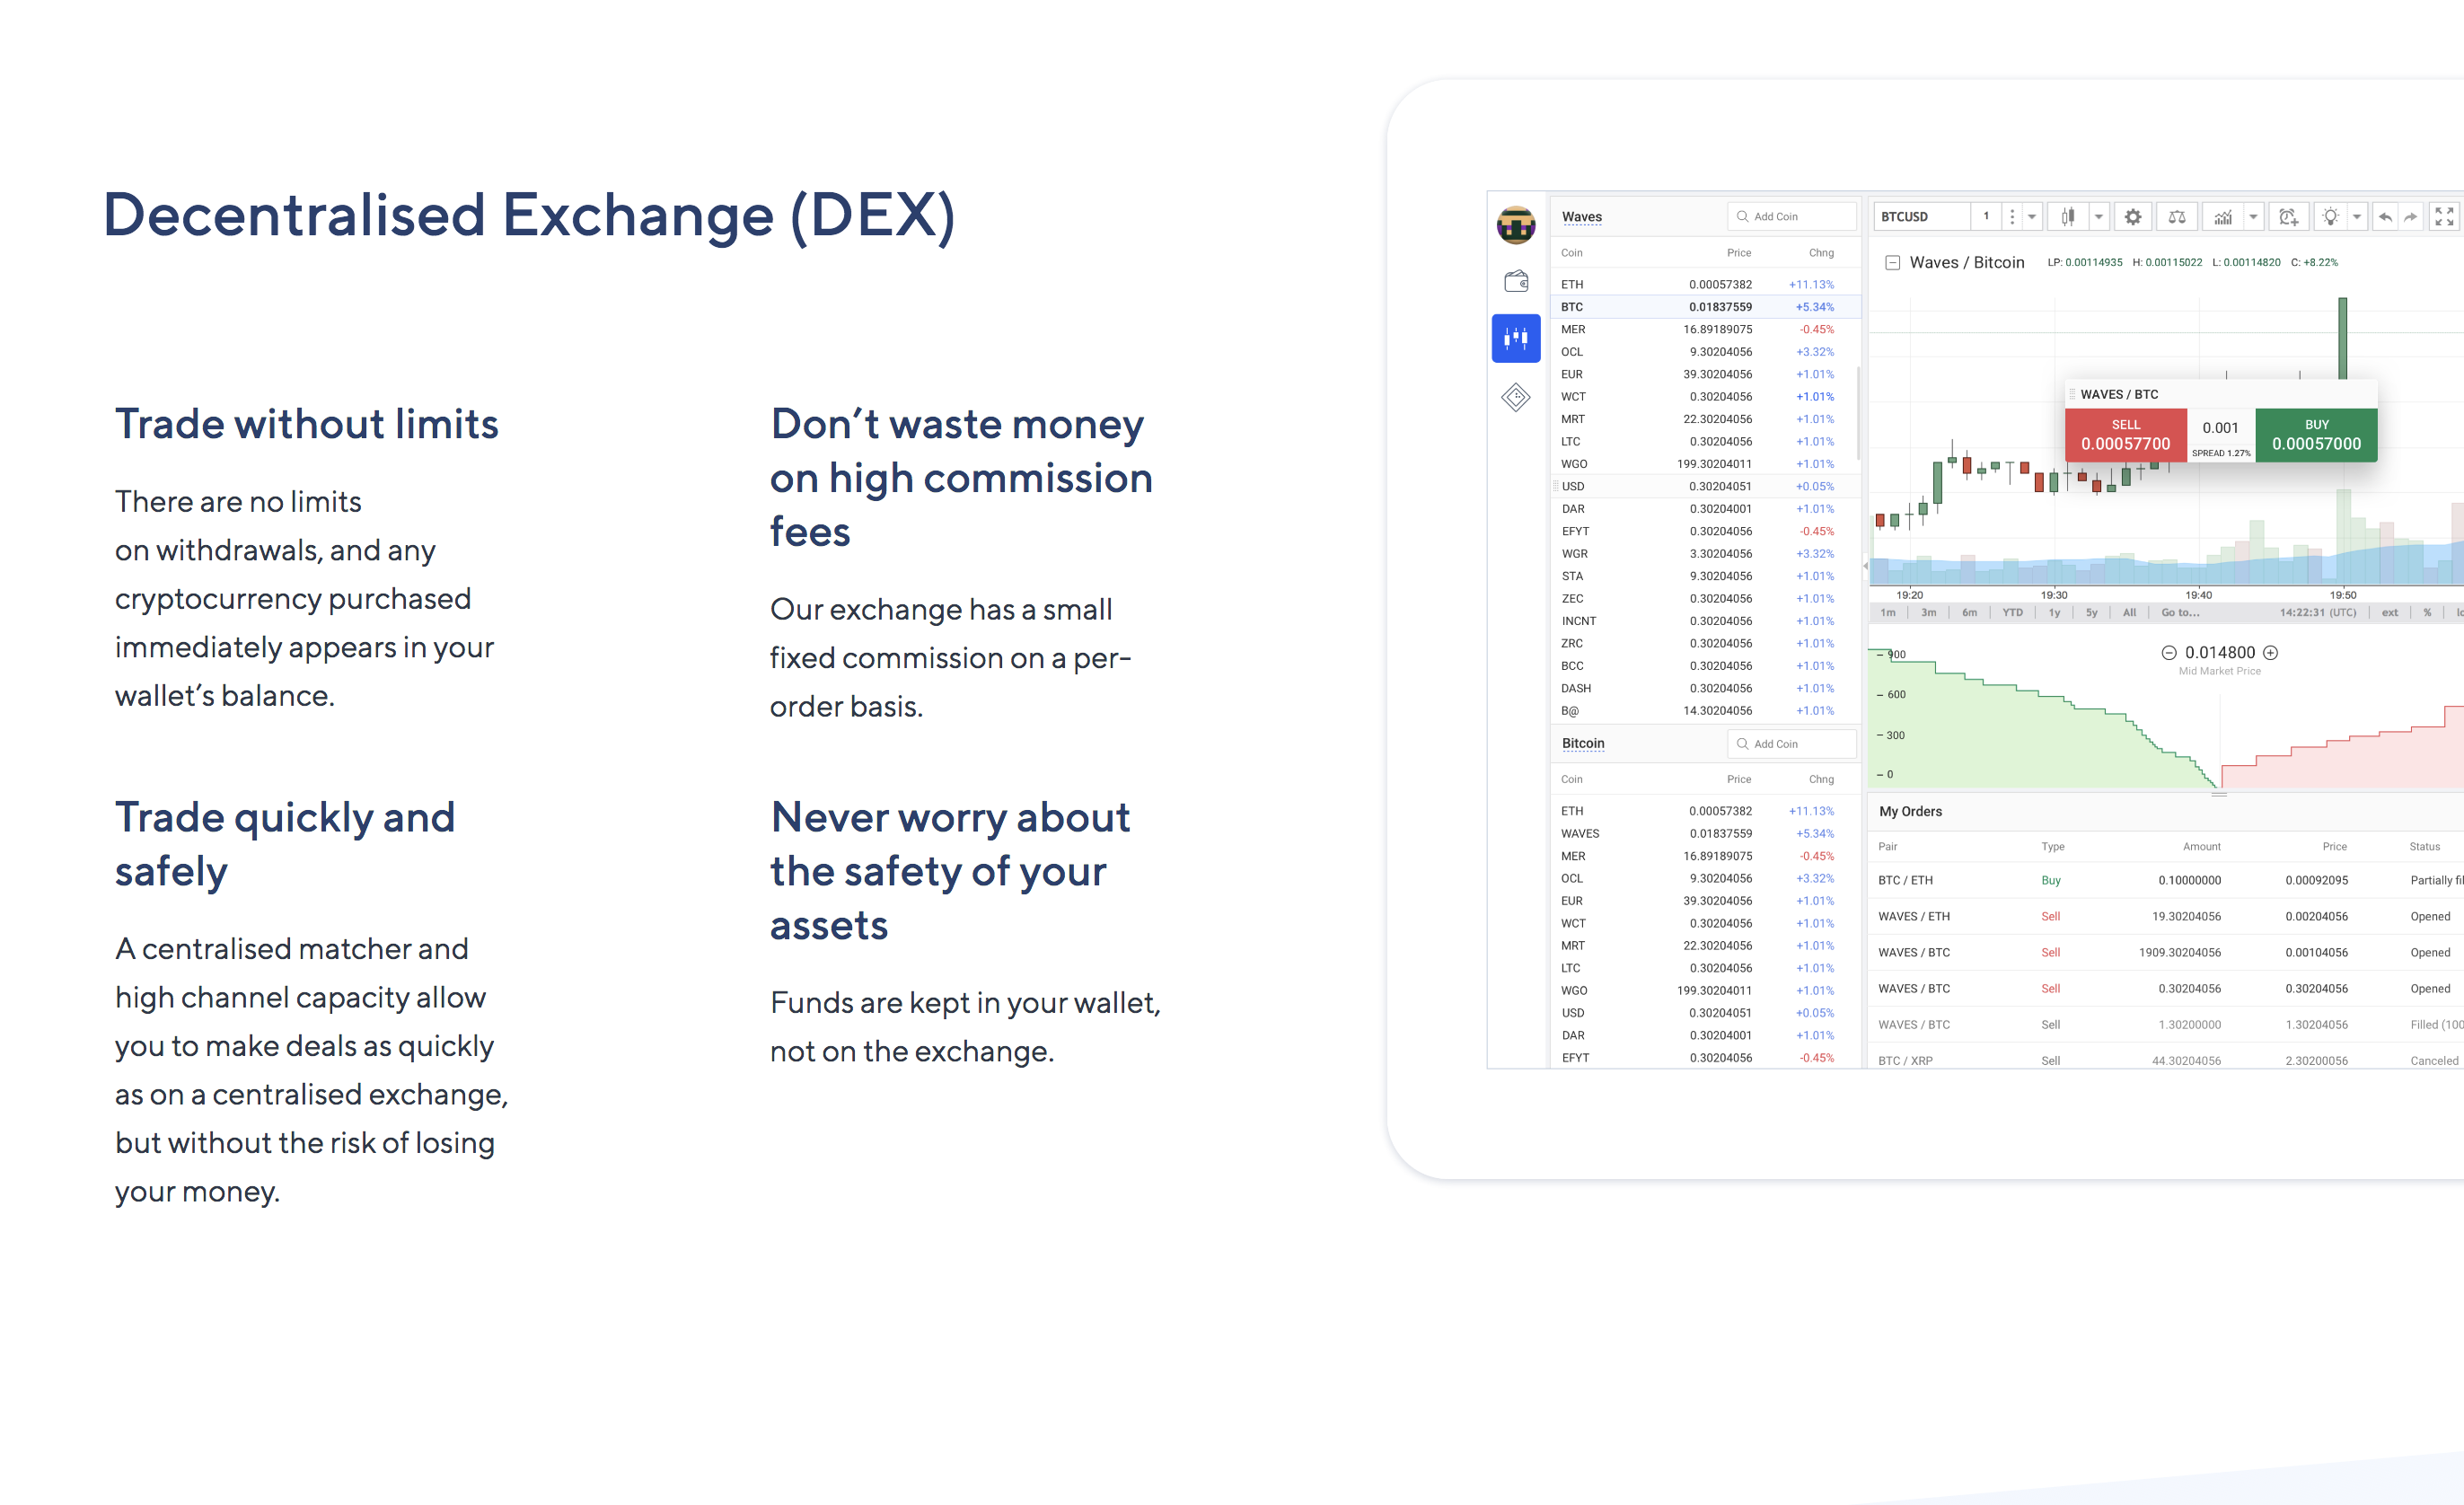Open the Wallet section in the sidebar
Viewport: 2464px width, 1505px height.
1515,282
